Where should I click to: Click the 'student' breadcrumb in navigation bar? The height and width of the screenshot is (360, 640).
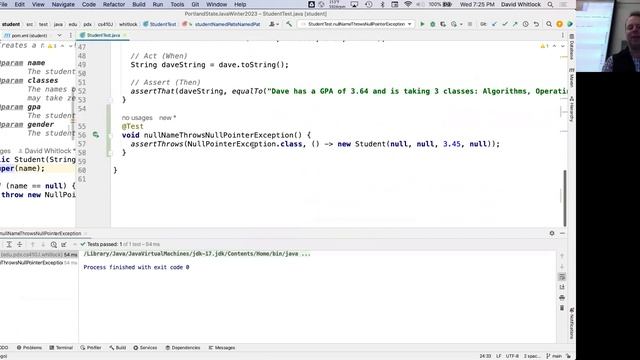pos(11,24)
